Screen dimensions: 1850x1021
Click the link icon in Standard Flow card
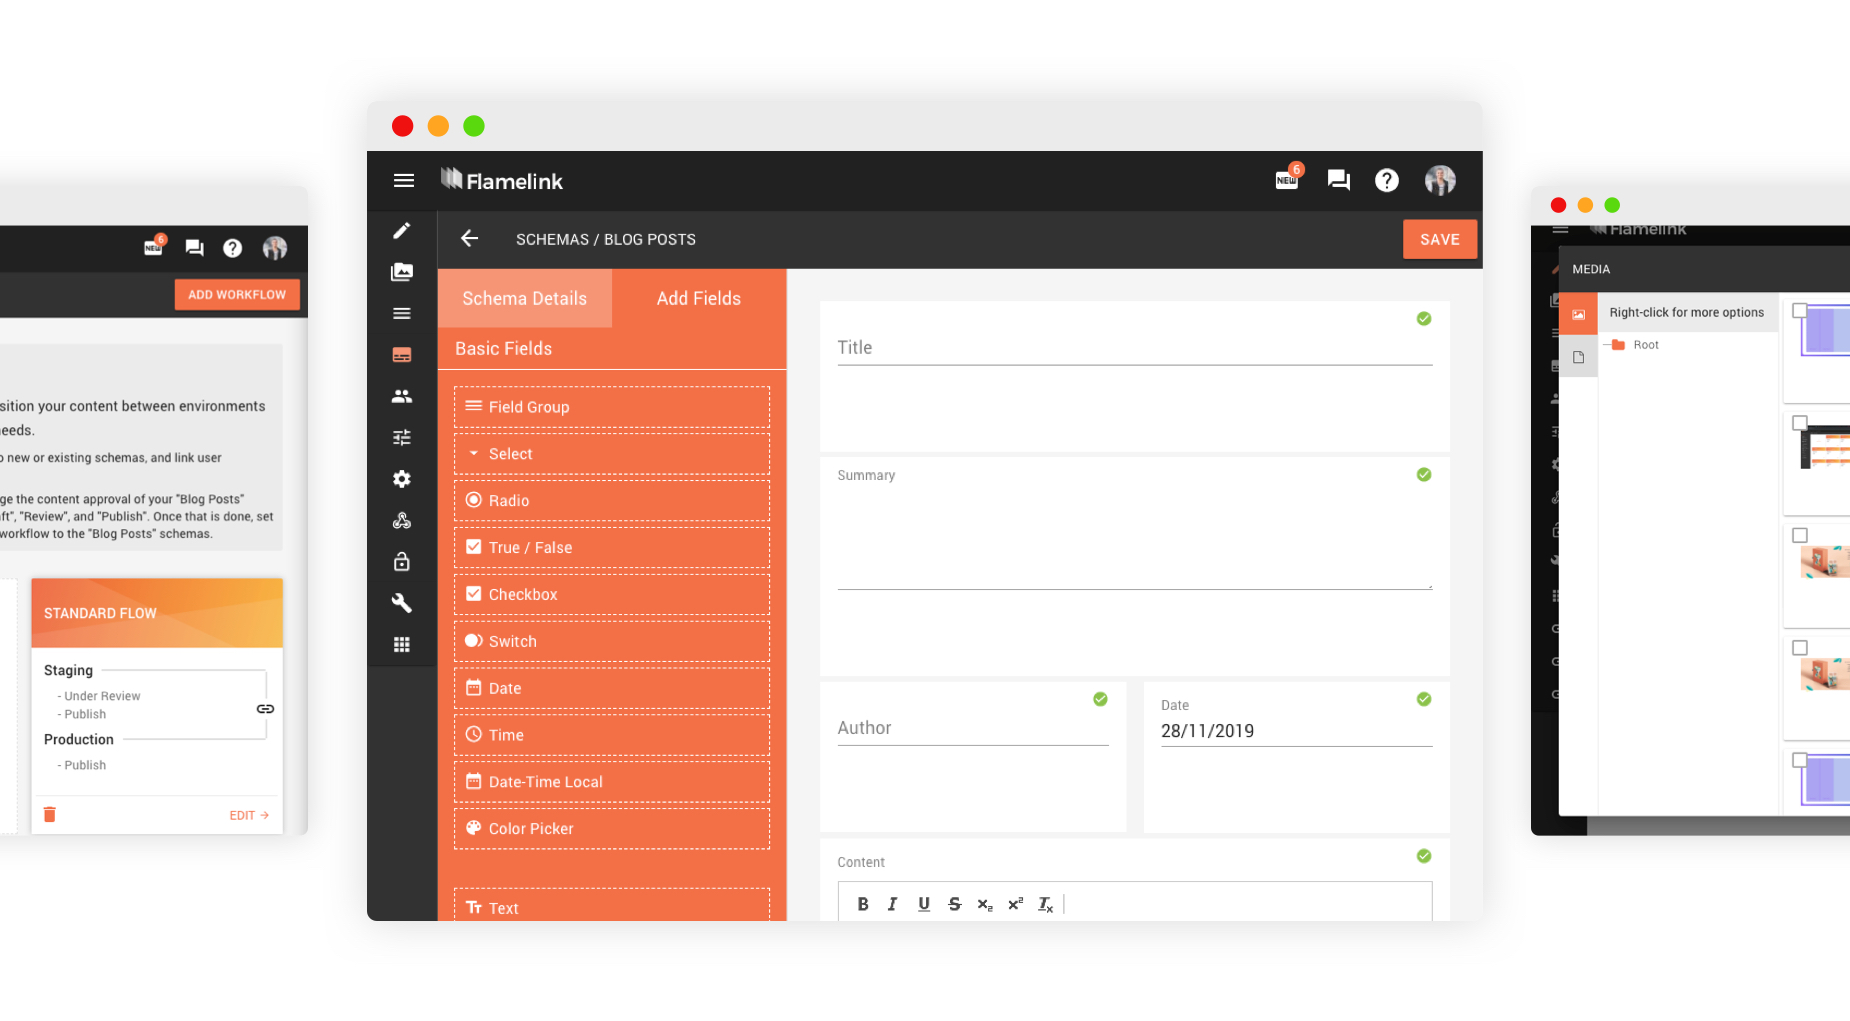(x=265, y=709)
